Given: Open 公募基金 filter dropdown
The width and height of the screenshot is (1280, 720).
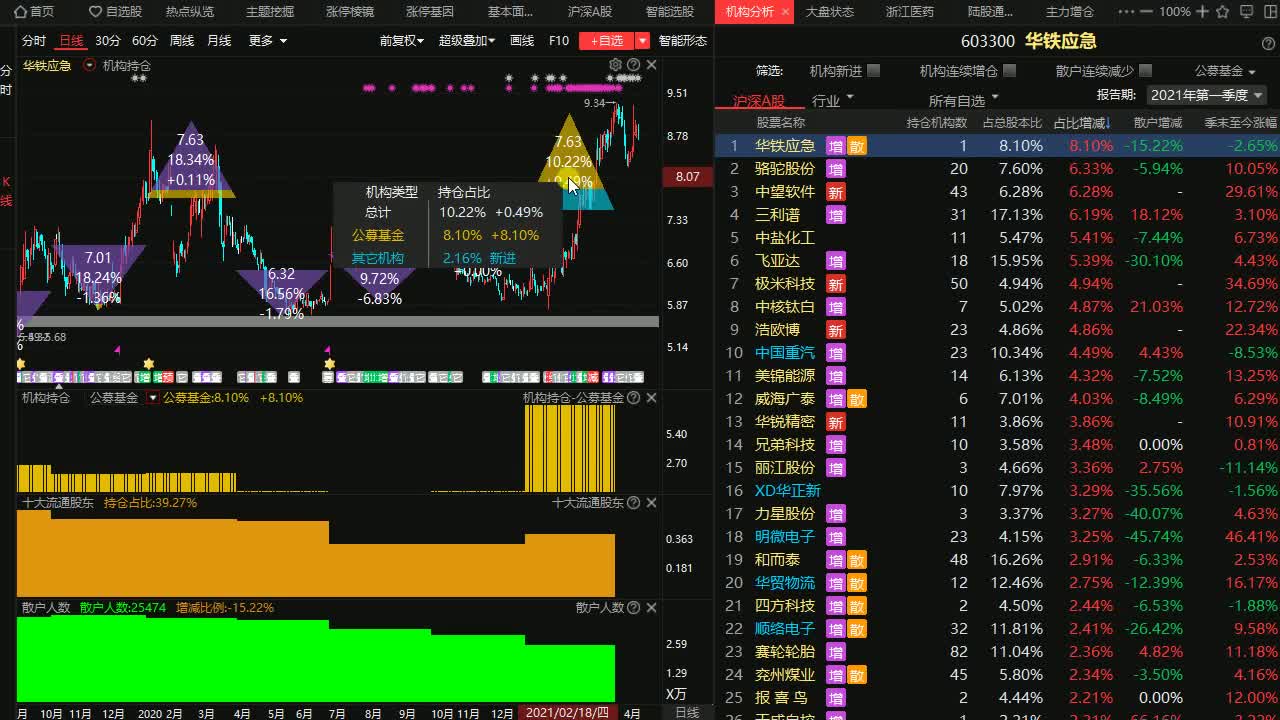Looking at the screenshot, I should pos(1225,71).
